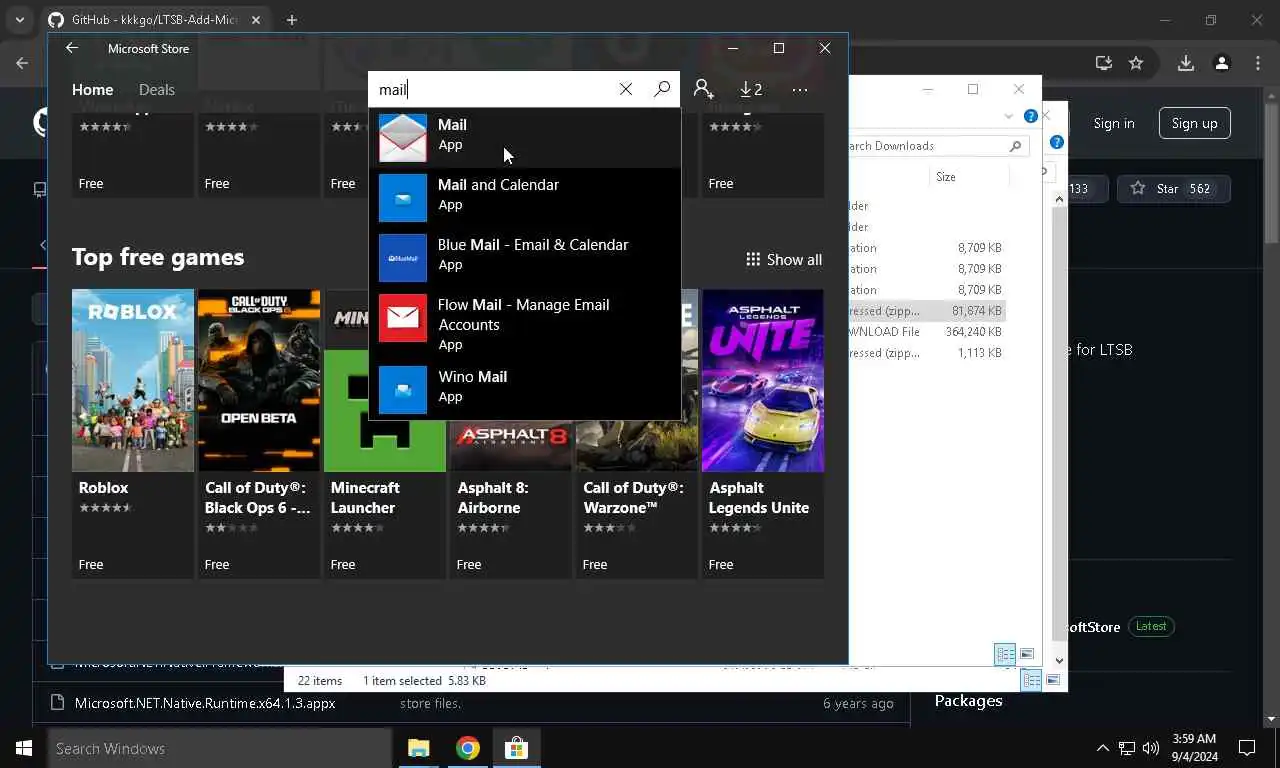Open Call of Duty: Black Ops 6 tile
Screen dimensions: 1280x768
click(x=259, y=434)
